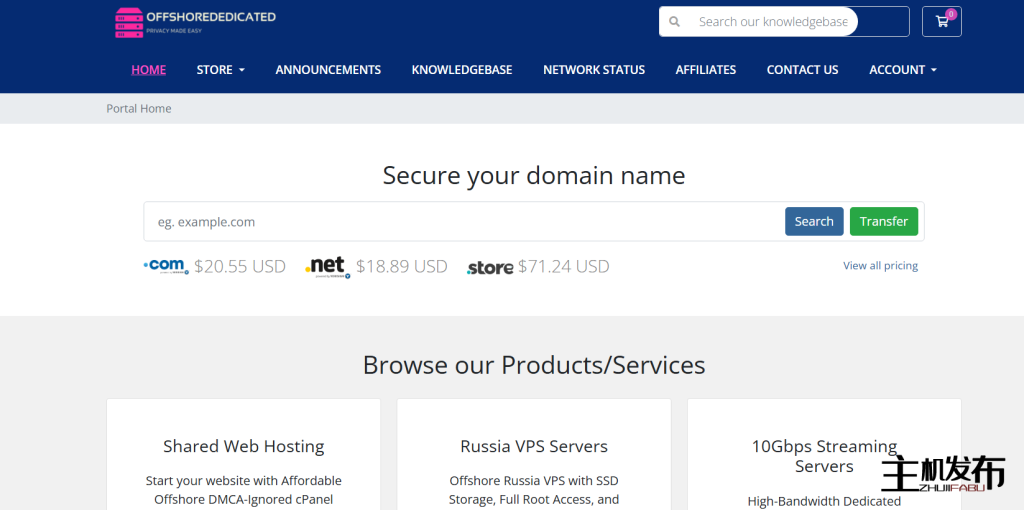Open the Affiliates menu item
The height and width of the screenshot is (510, 1024).
(x=705, y=70)
